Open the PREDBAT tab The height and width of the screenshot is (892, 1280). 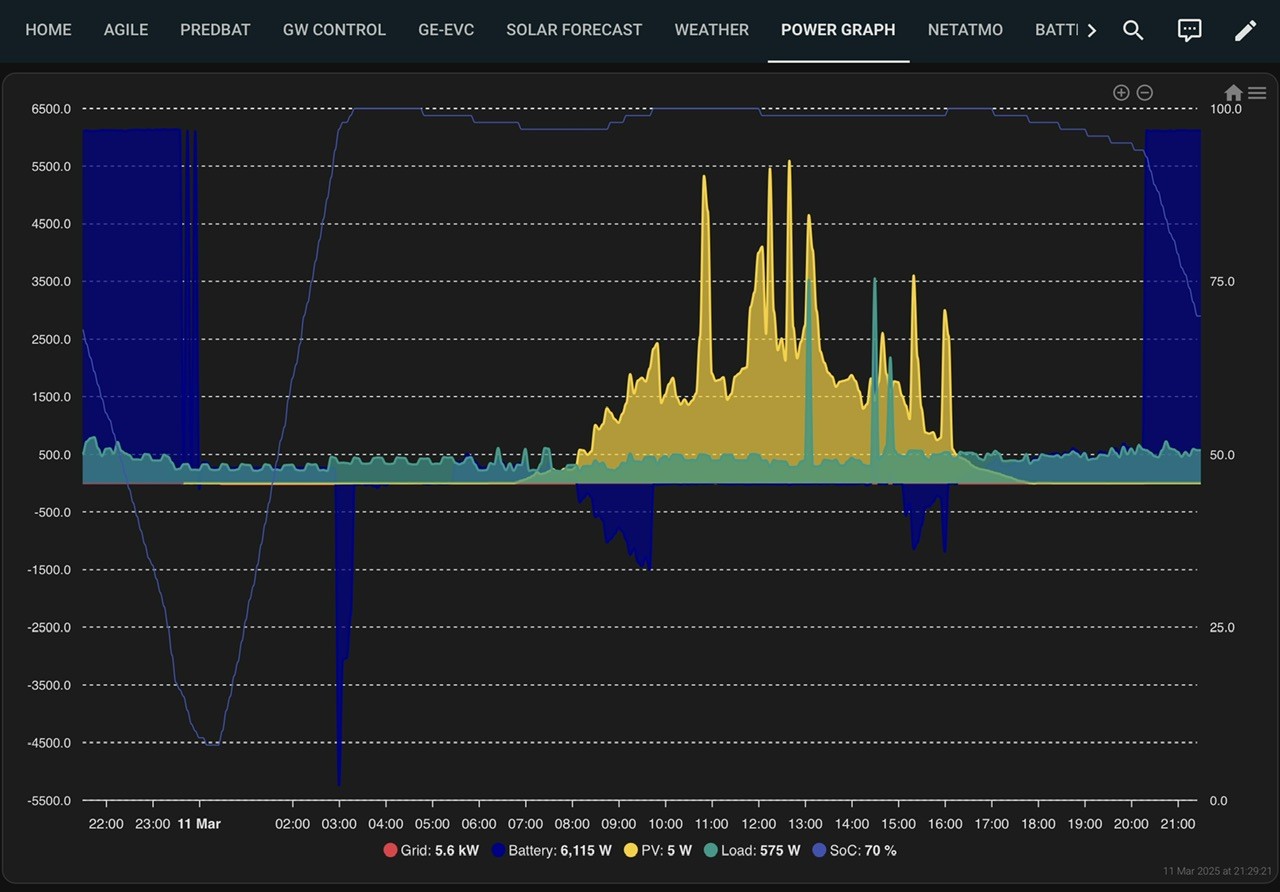(x=215, y=30)
